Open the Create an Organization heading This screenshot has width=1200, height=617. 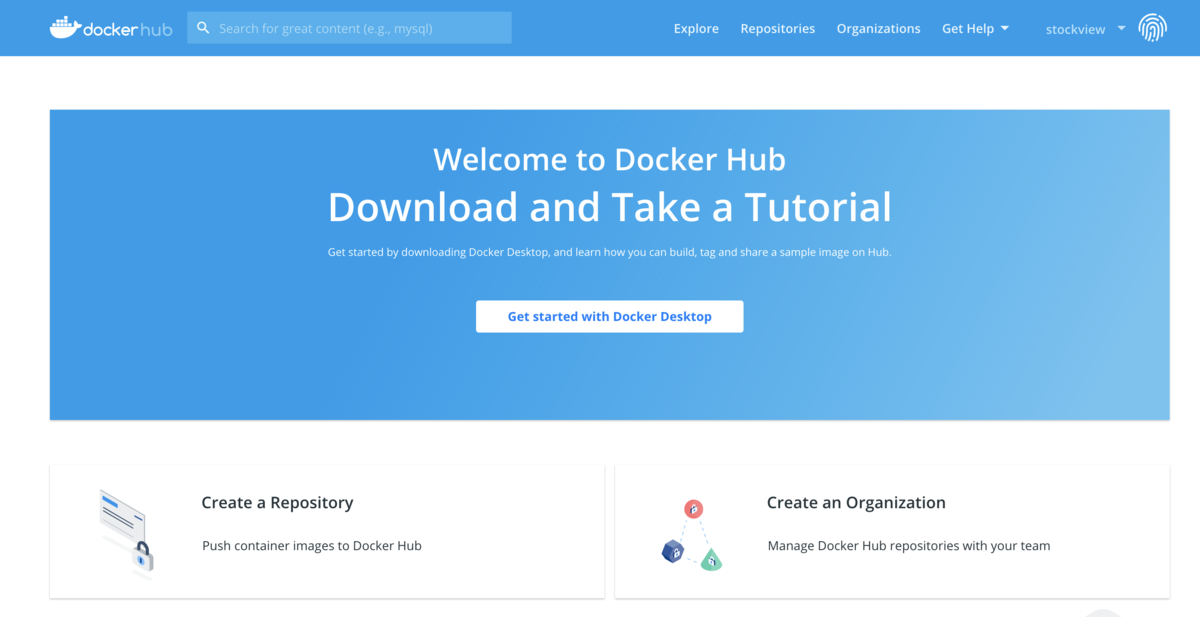click(856, 503)
